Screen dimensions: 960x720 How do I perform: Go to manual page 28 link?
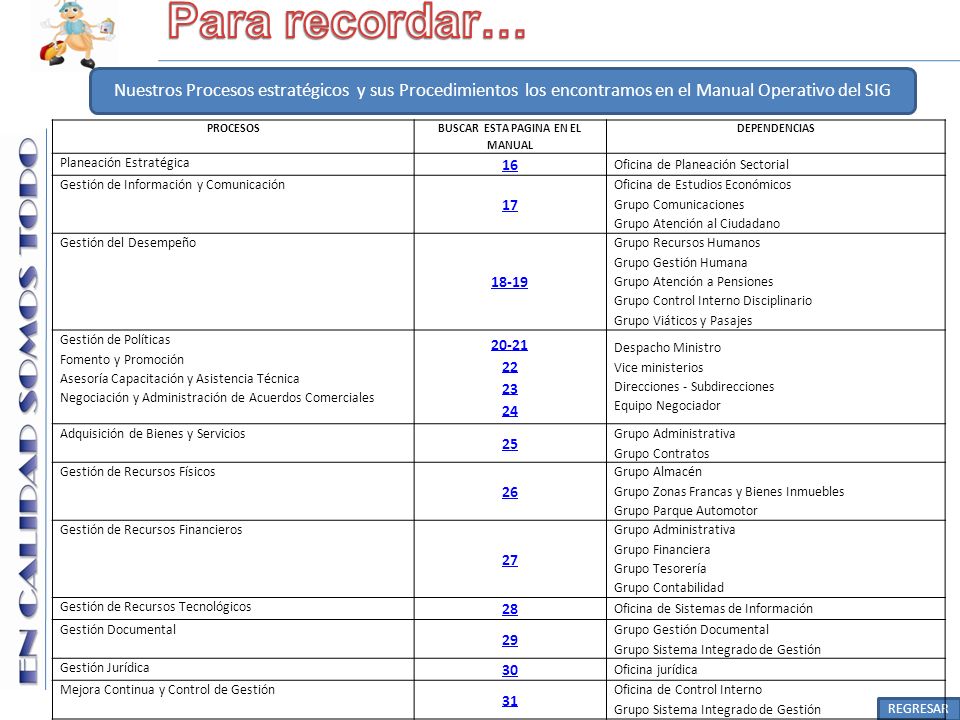coord(509,609)
